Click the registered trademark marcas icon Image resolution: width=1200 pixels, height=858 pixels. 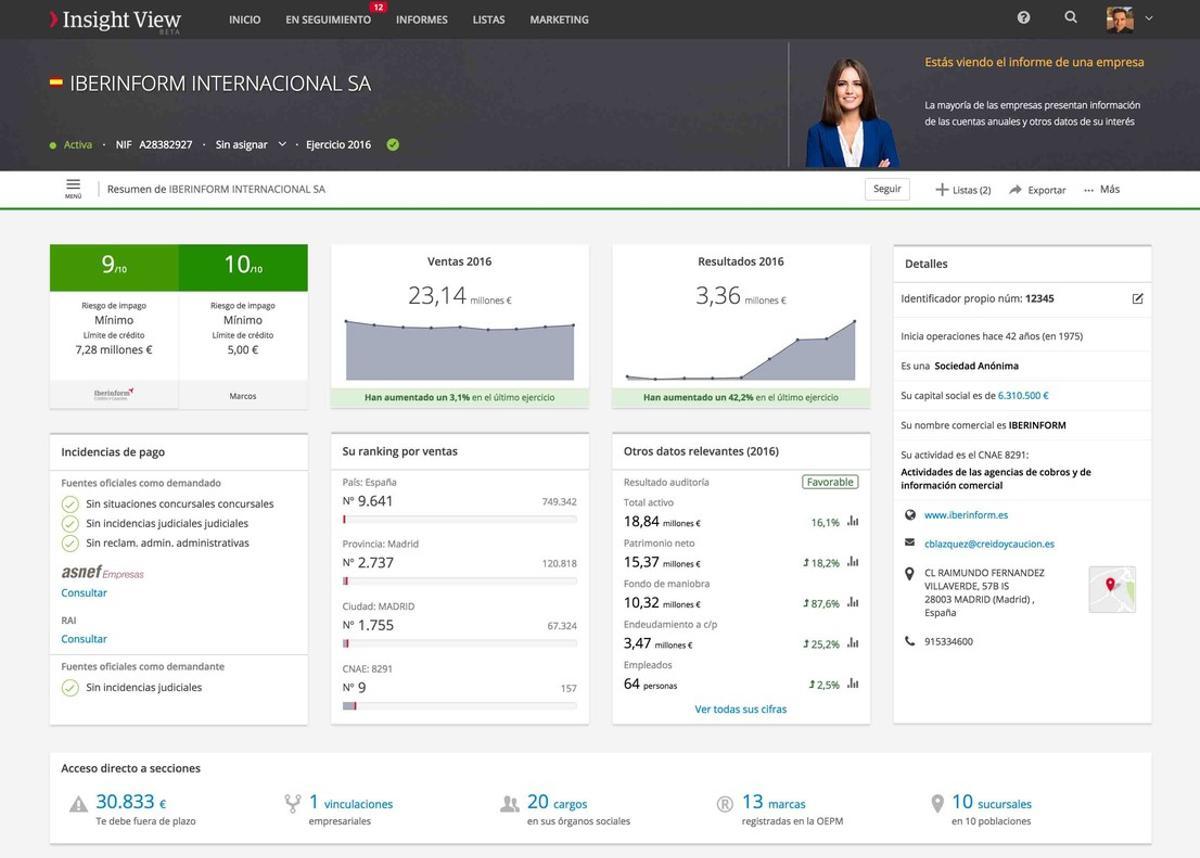tap(725, 804)
